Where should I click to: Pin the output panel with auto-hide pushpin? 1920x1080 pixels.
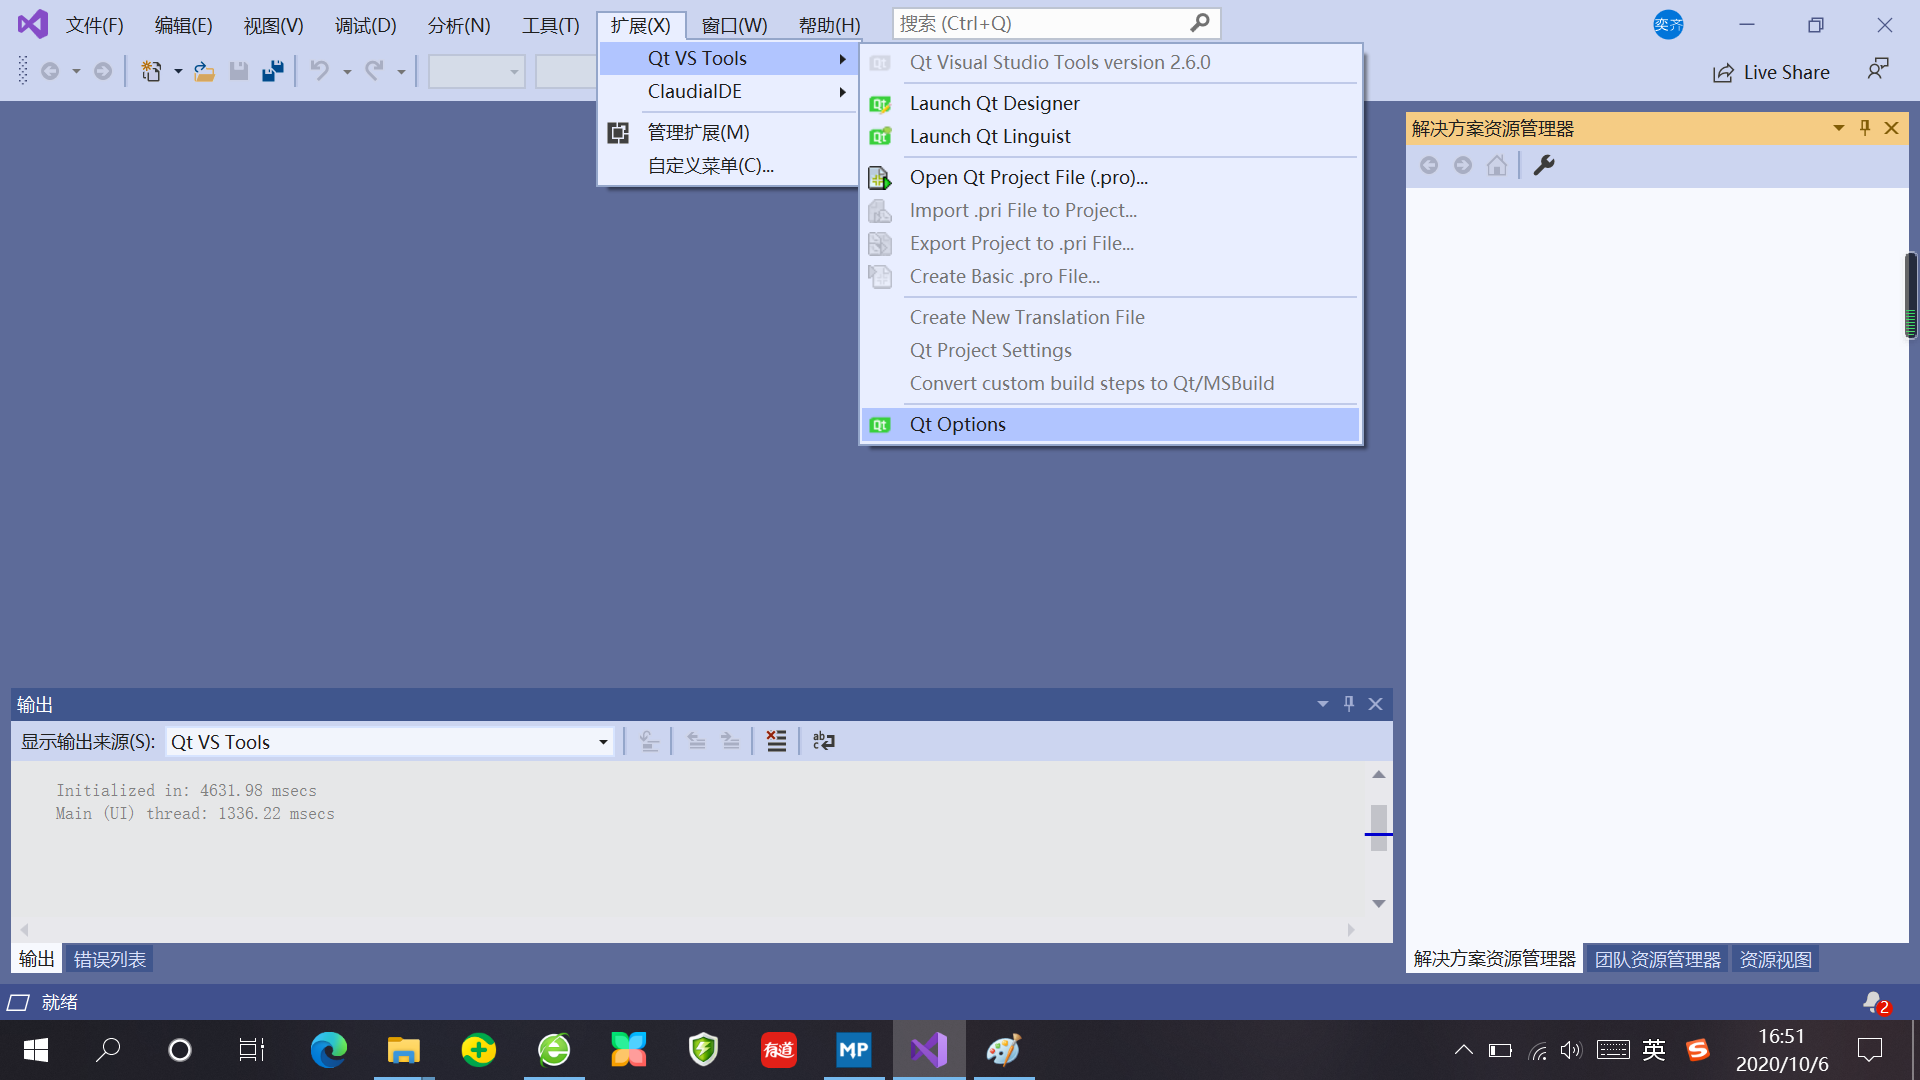(x=1349, y=704)
